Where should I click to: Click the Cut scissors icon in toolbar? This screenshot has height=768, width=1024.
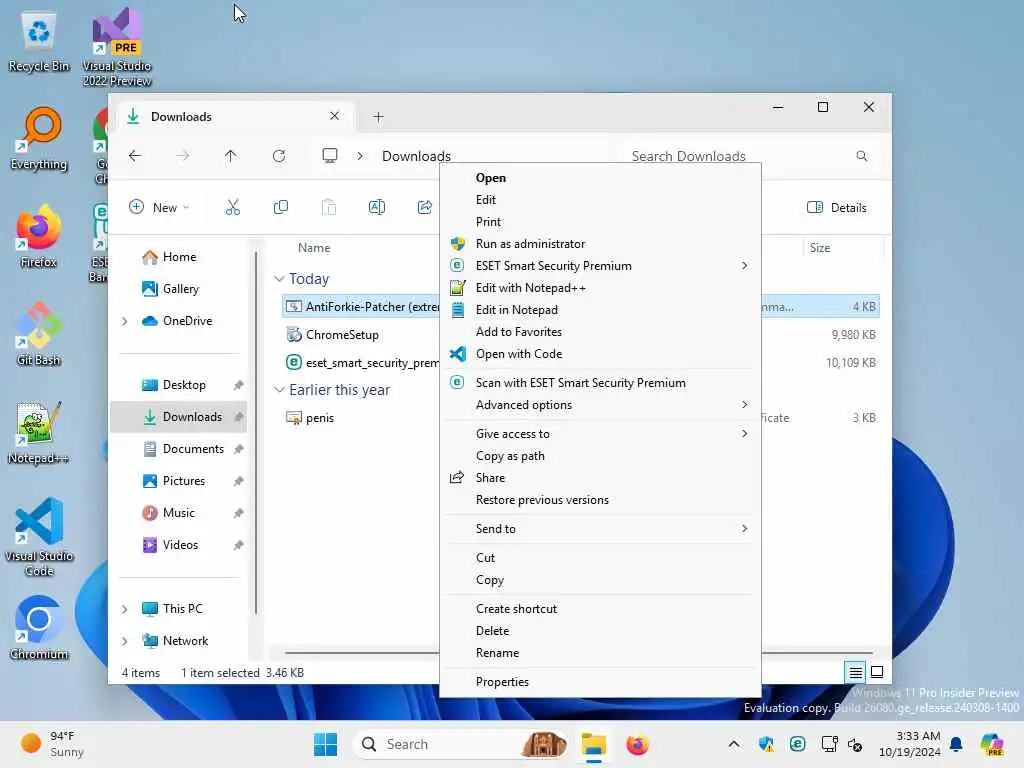click(232, 208)
